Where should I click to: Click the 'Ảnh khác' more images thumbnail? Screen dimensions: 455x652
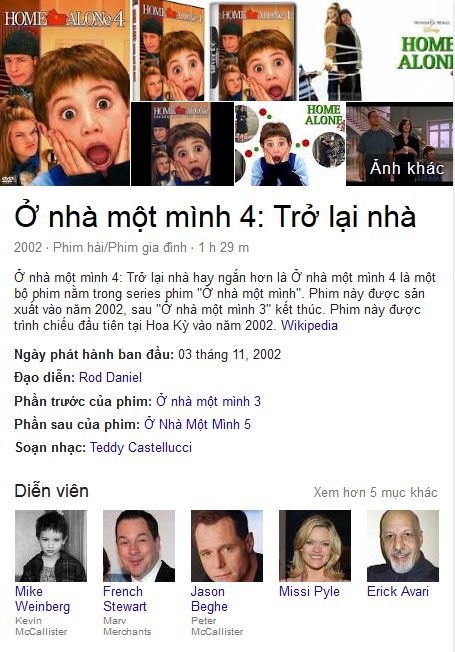[x=399, y=144]
